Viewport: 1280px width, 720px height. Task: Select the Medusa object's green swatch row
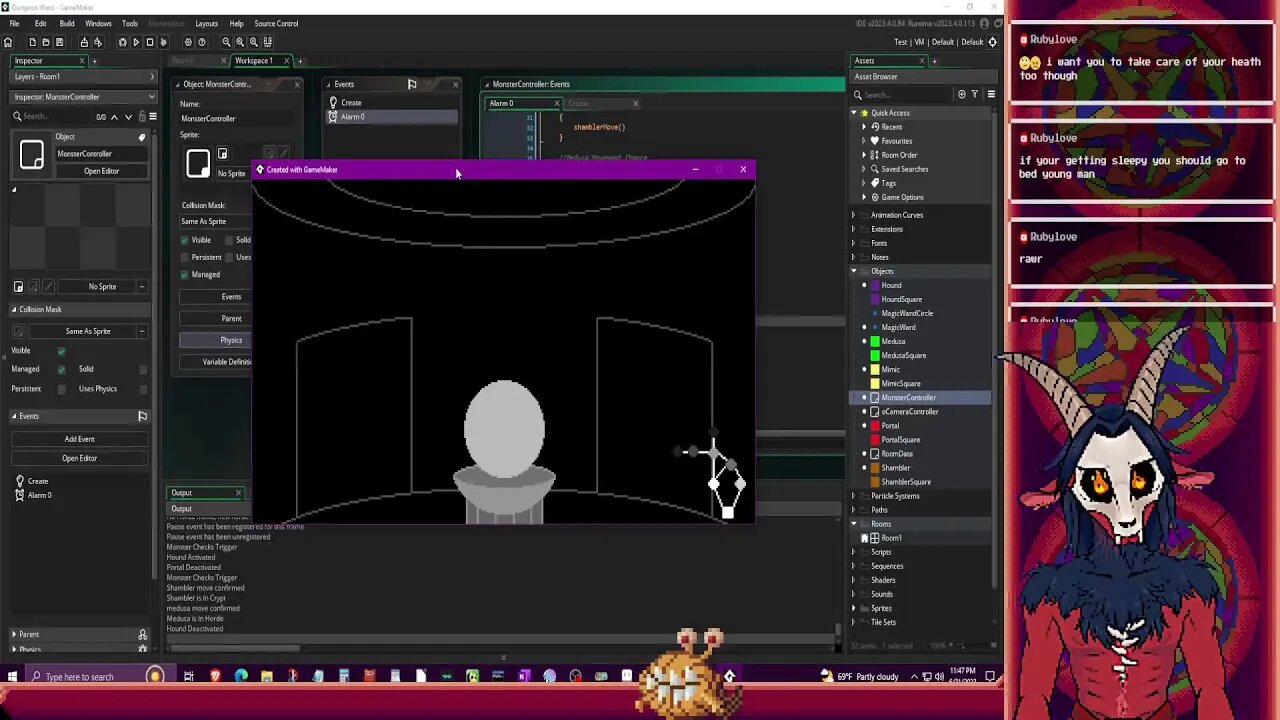click(x=920, y=341)
